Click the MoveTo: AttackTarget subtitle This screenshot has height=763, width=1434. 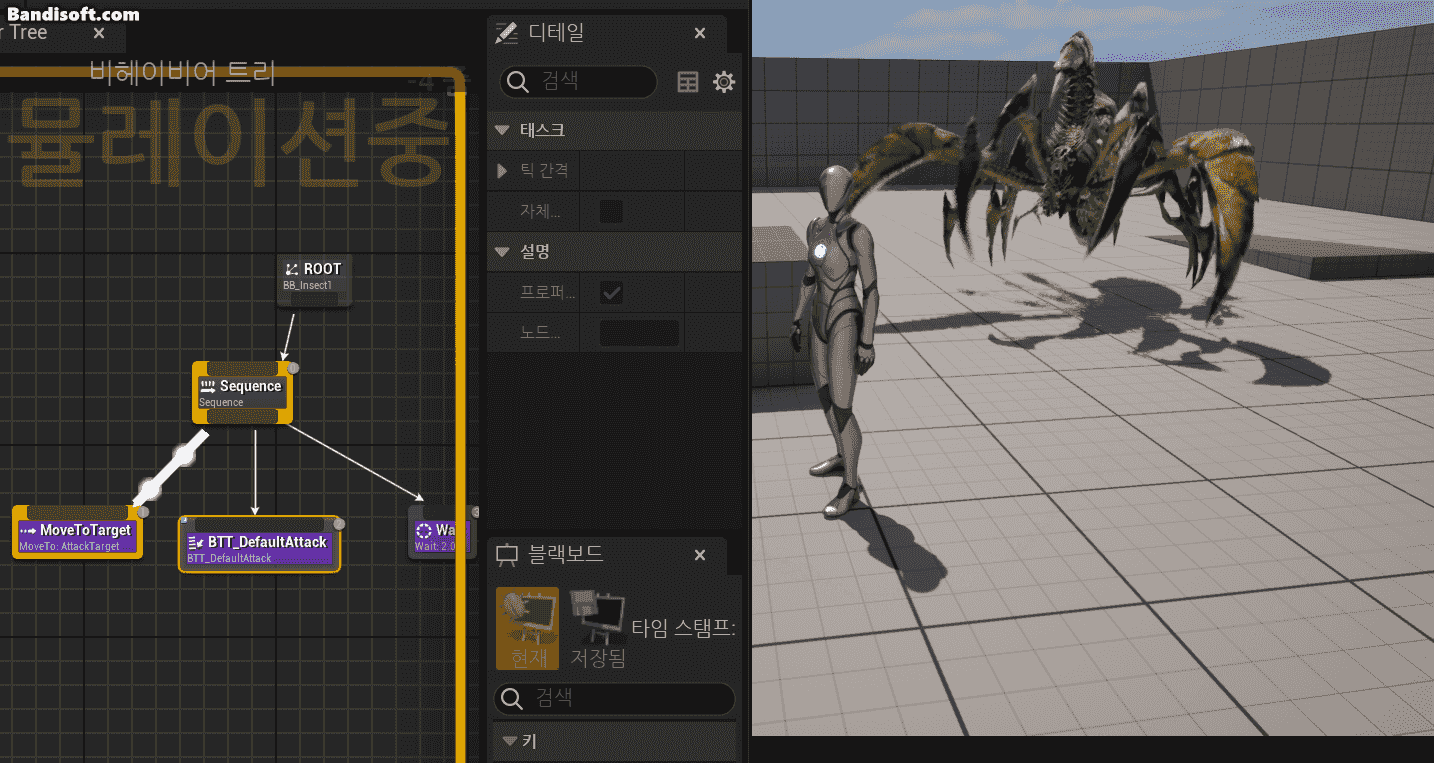pos(70,546)
